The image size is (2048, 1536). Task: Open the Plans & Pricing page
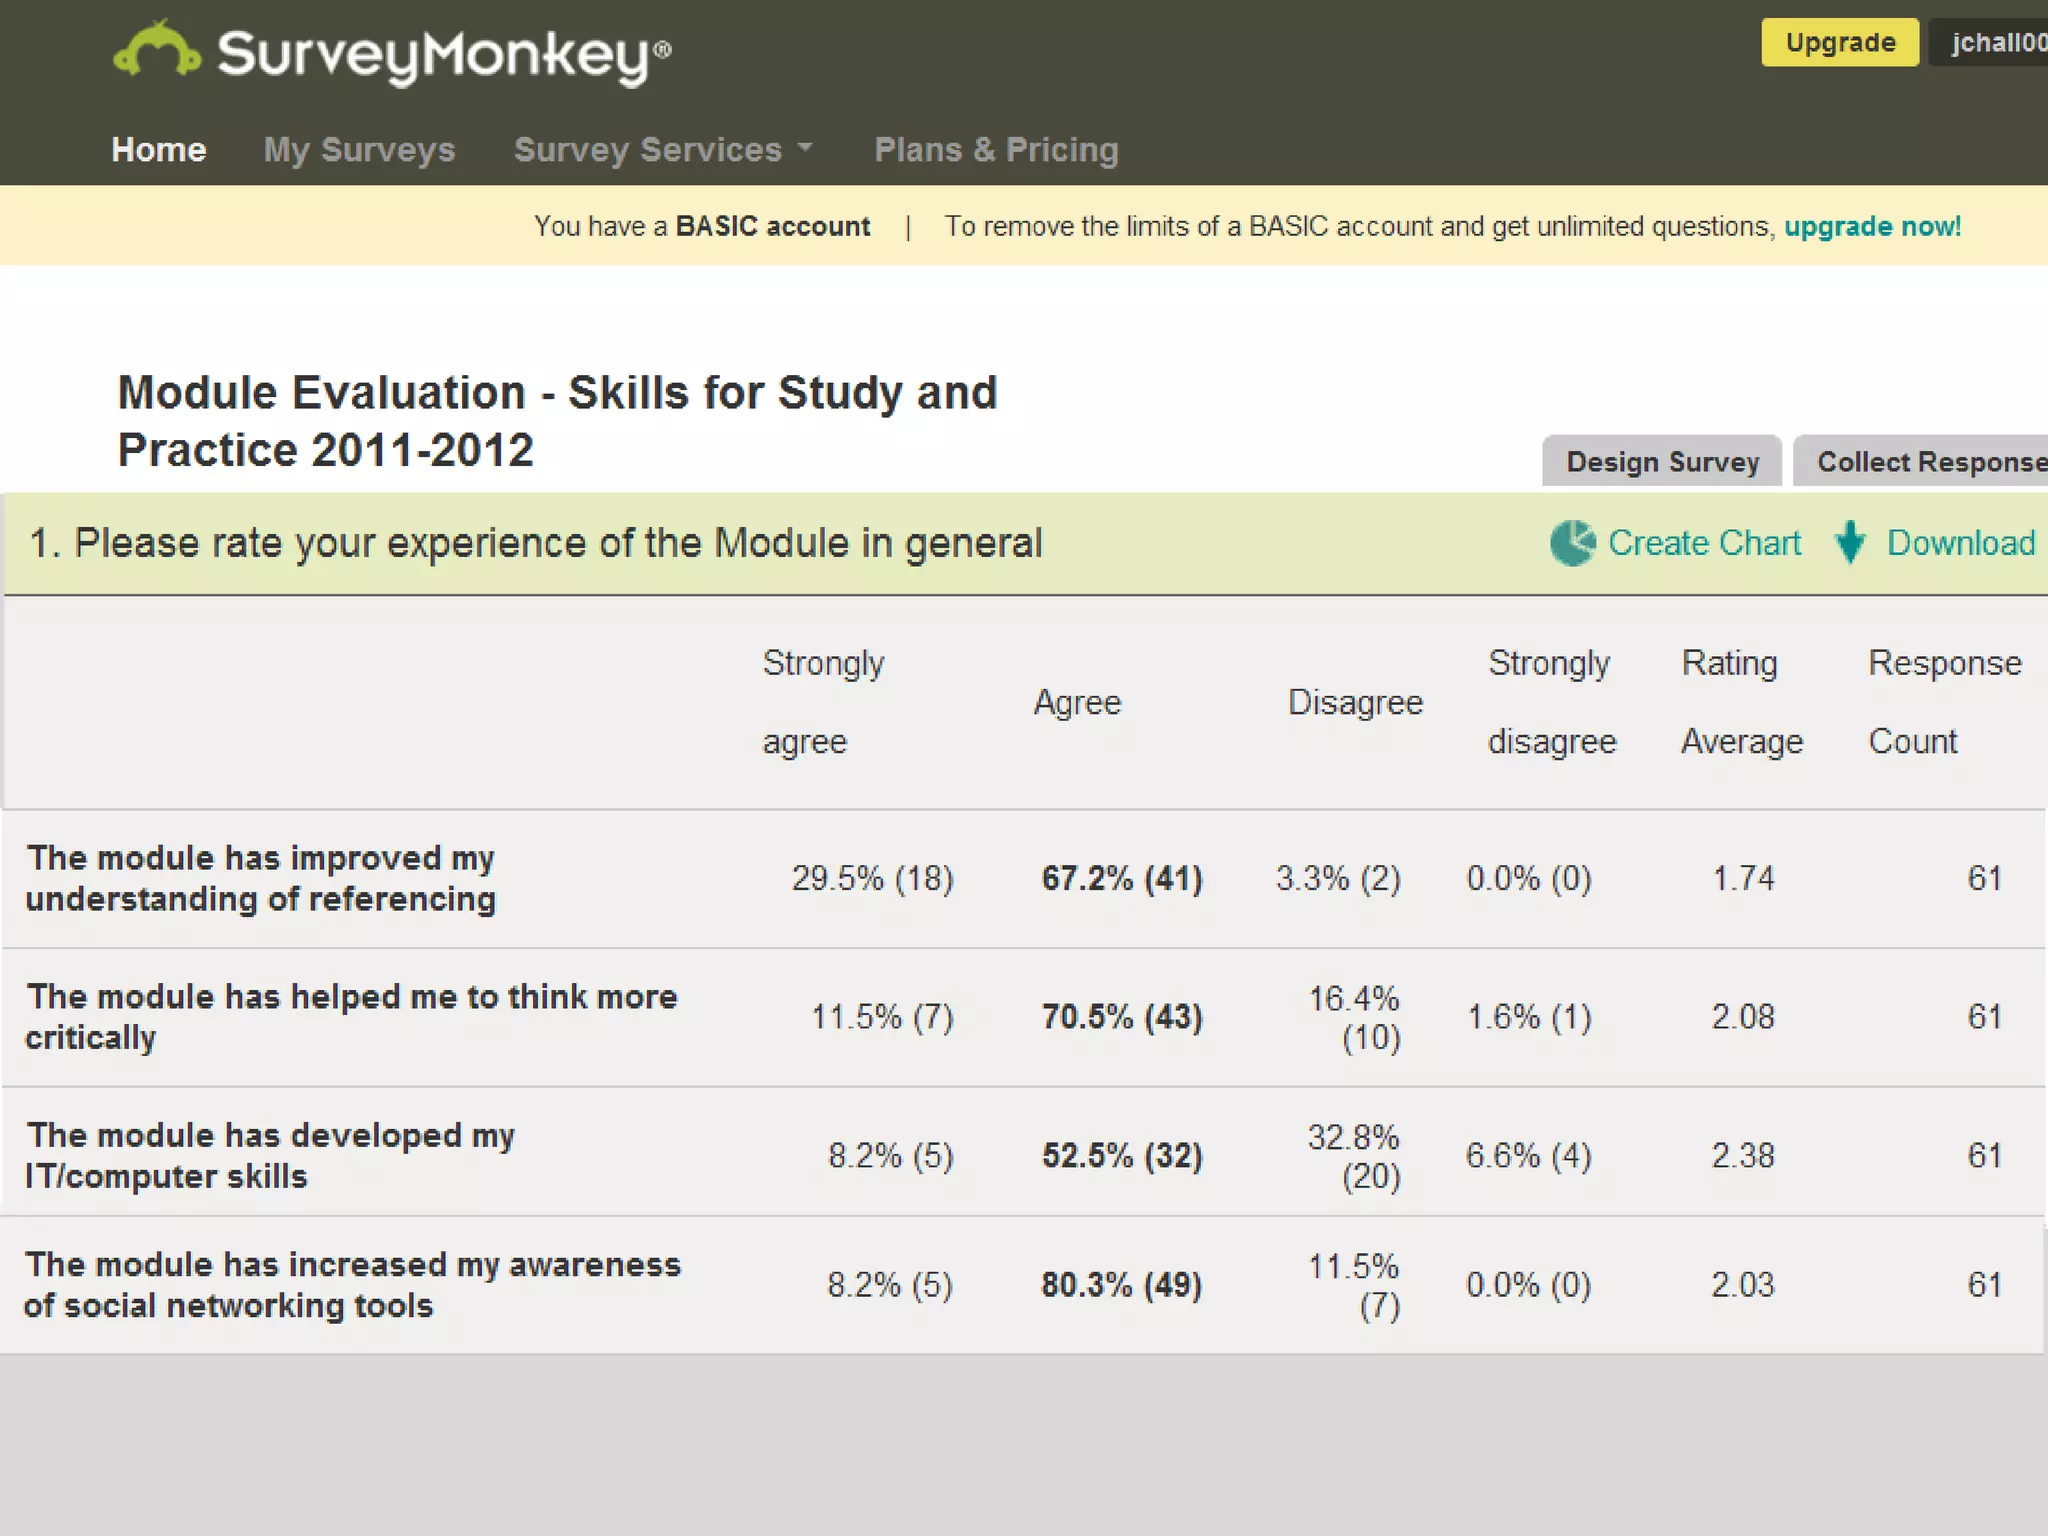tap(996, 149)
